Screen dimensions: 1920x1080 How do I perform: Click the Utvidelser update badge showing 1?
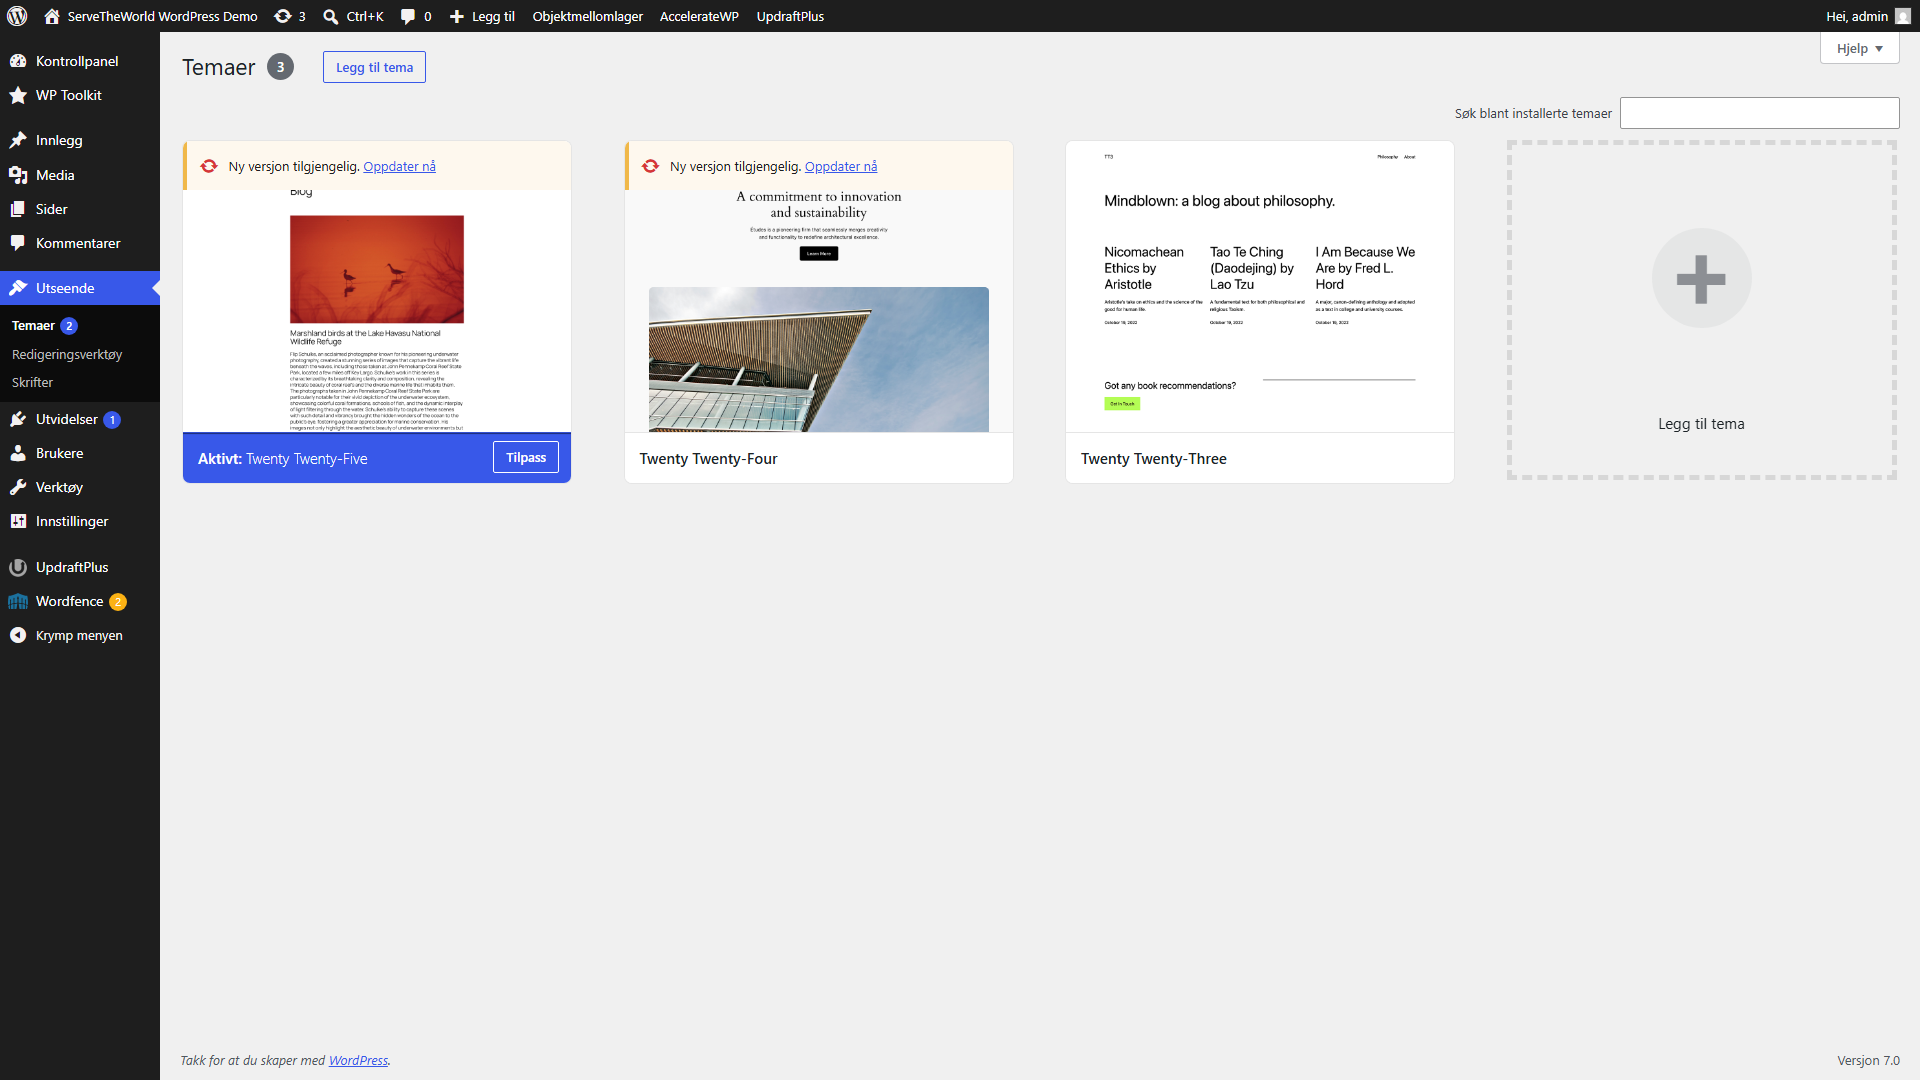pos(112,420)
